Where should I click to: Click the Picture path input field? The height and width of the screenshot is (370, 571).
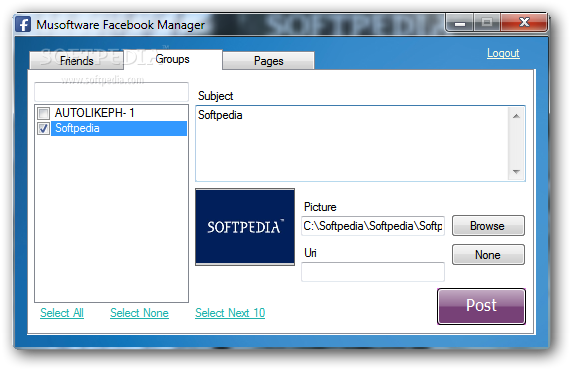click(373, 226)
